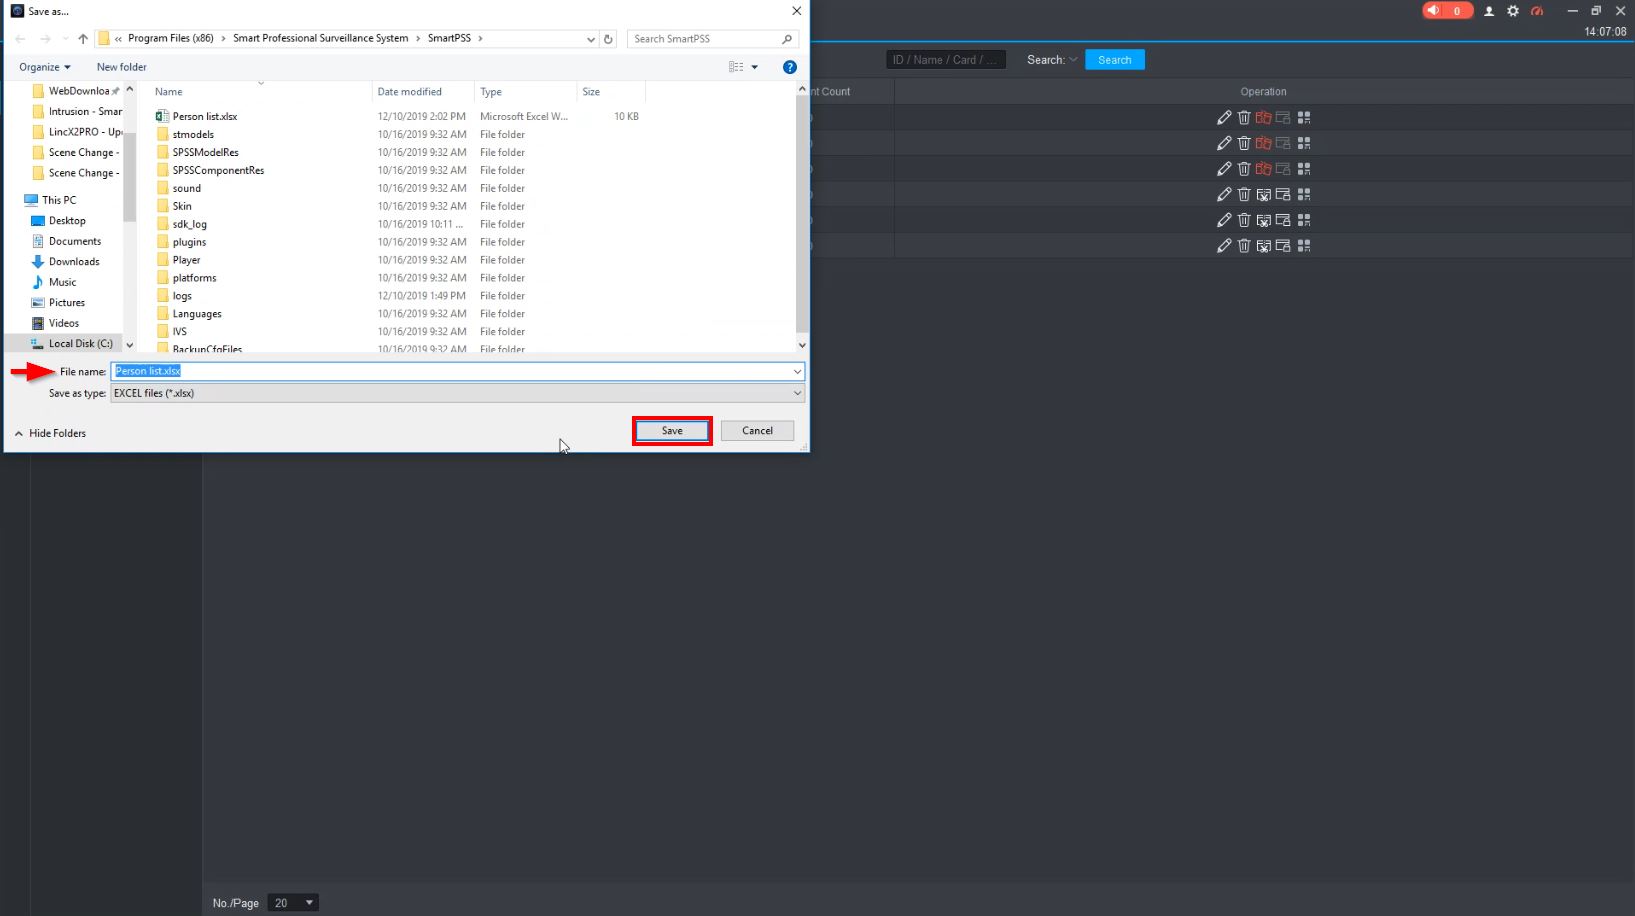
Task: Select the plugins folder
Action: tap(189, 242)
